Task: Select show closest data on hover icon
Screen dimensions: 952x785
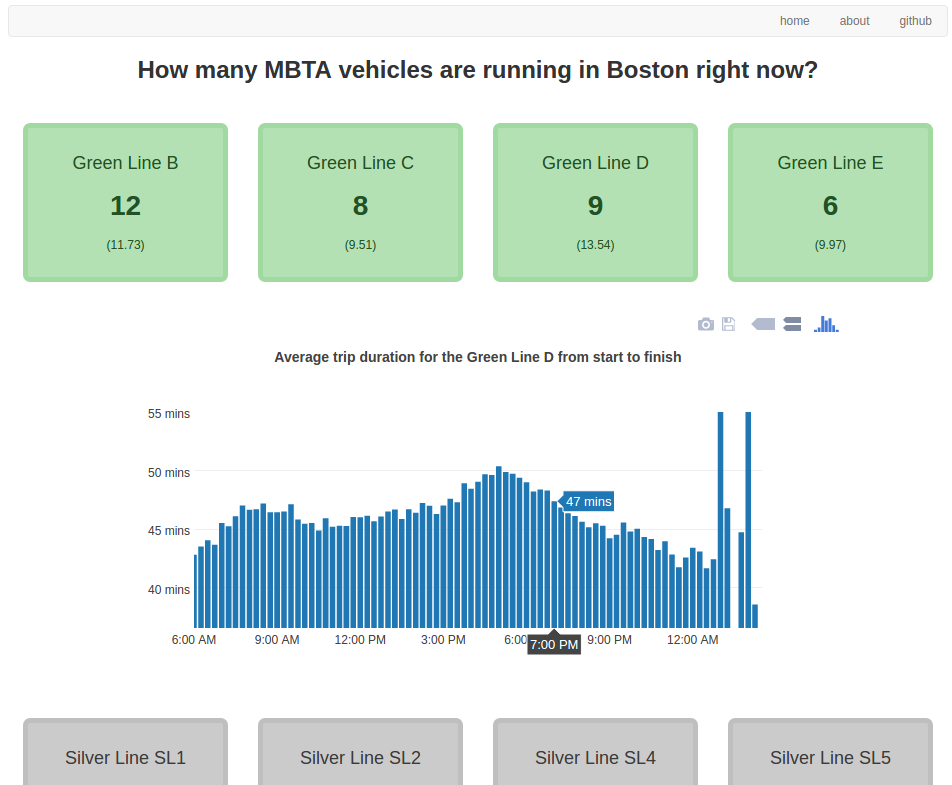Action: coord(763,324)
